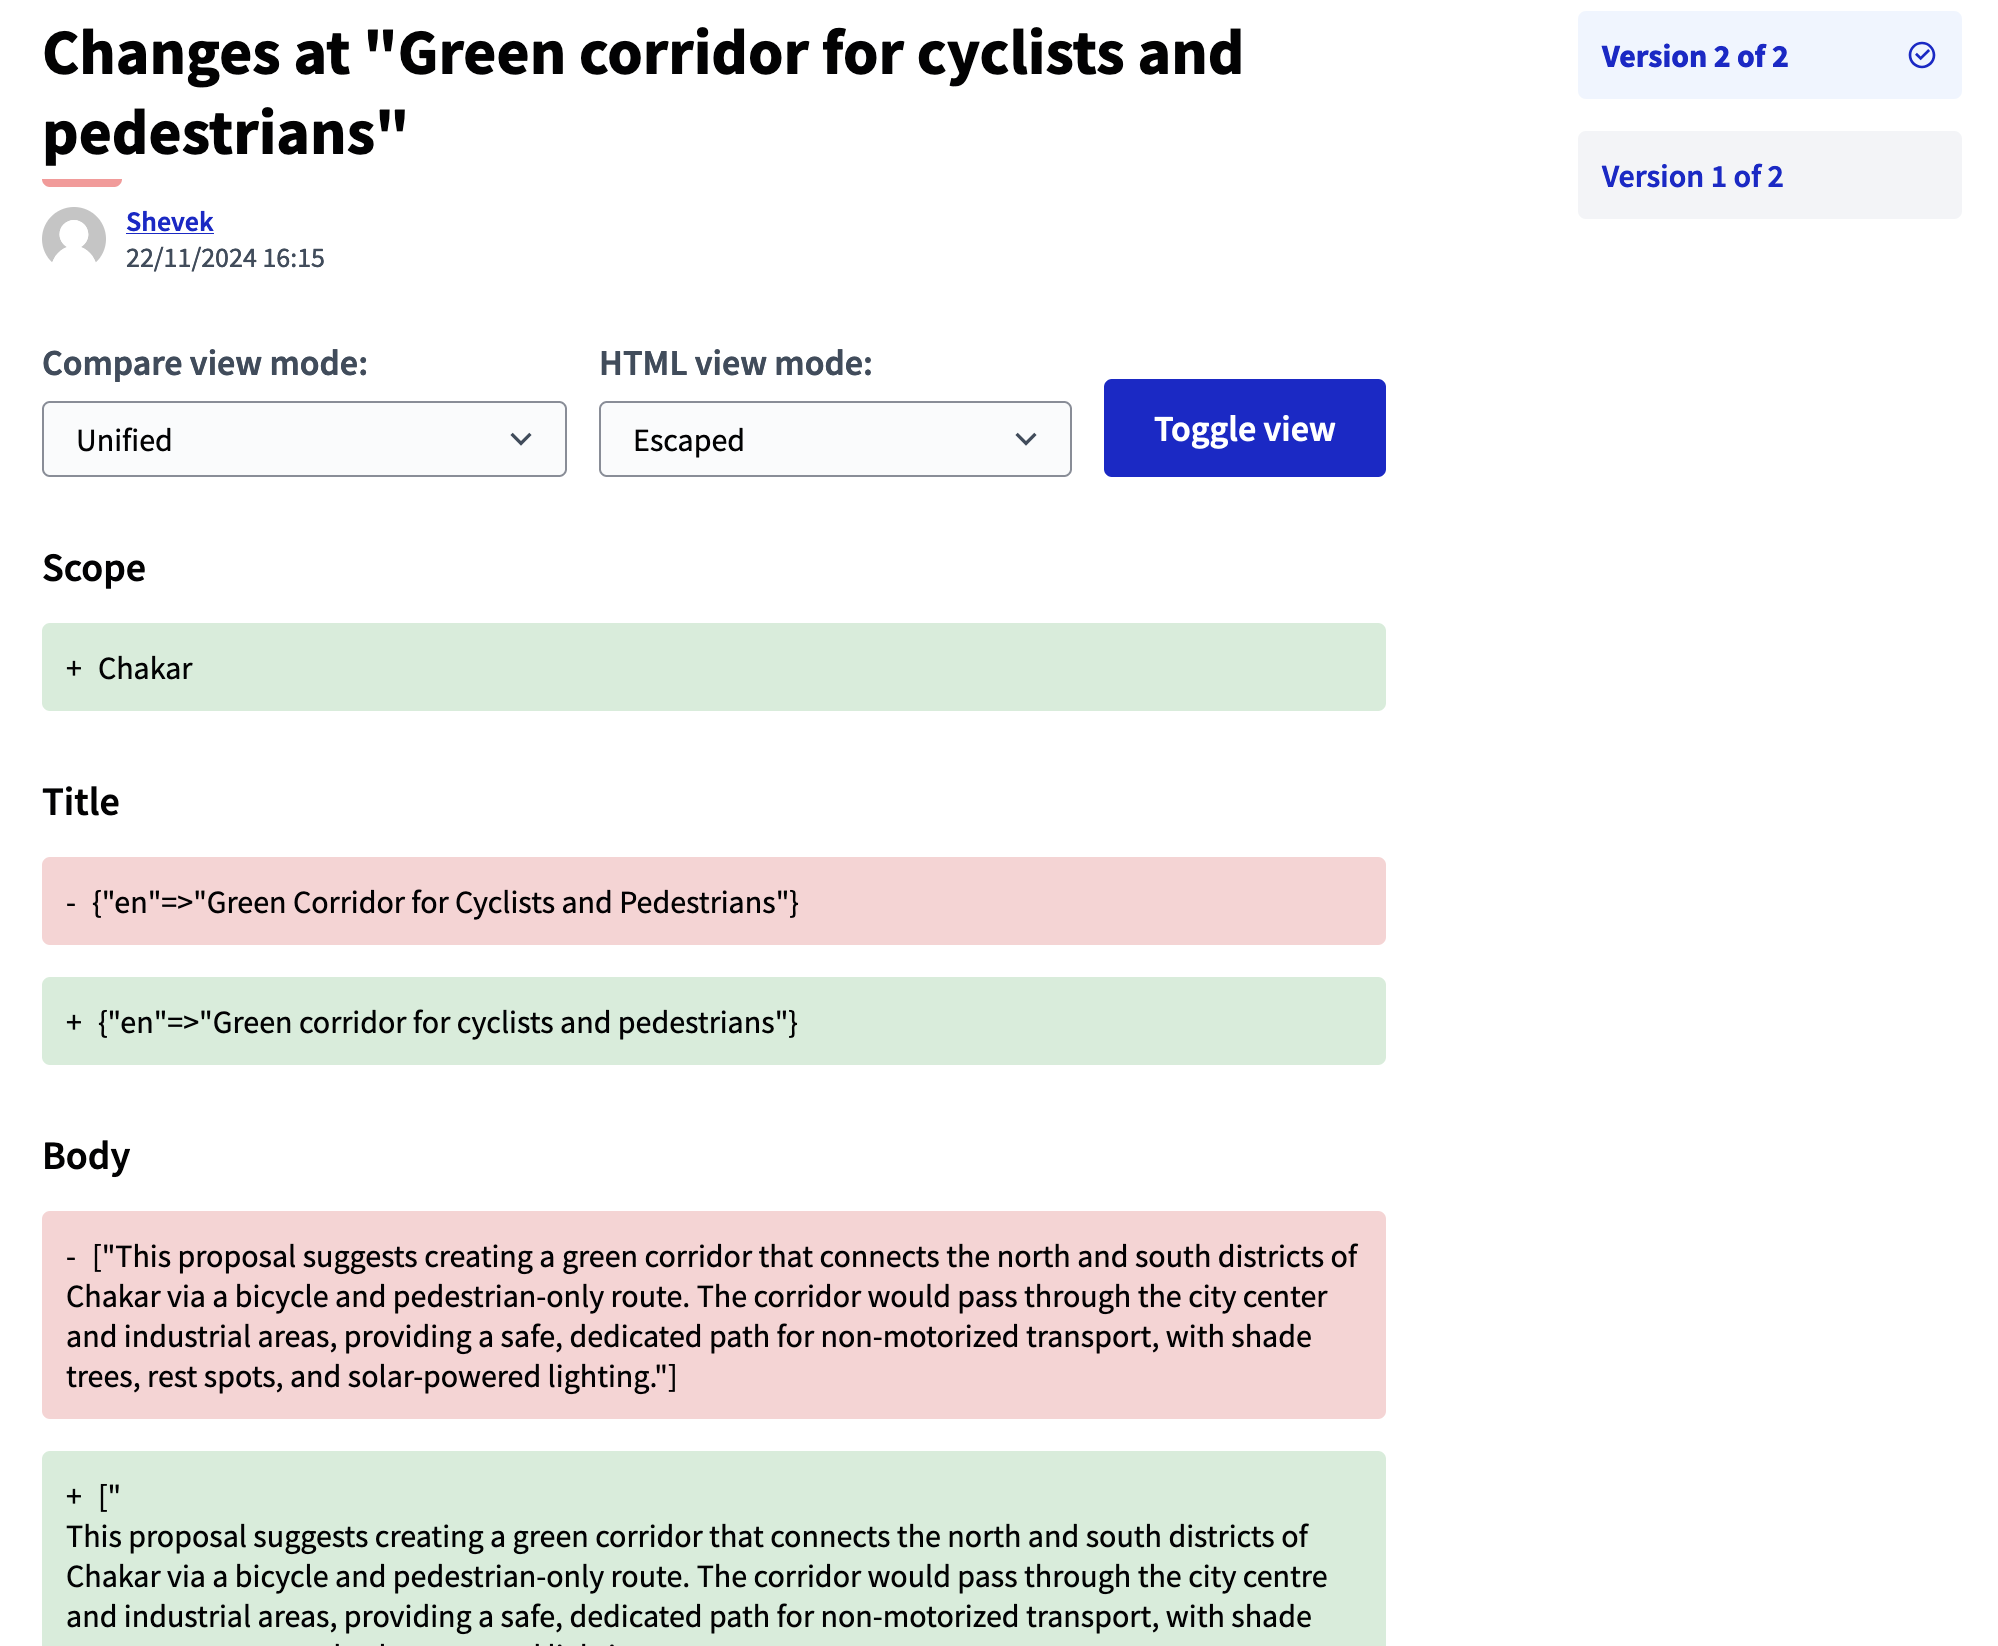This screenshot has height=1646, width=1998.
Task: Click the 22/11/2024 16:15 timestamp
Action: click(225, 258)
